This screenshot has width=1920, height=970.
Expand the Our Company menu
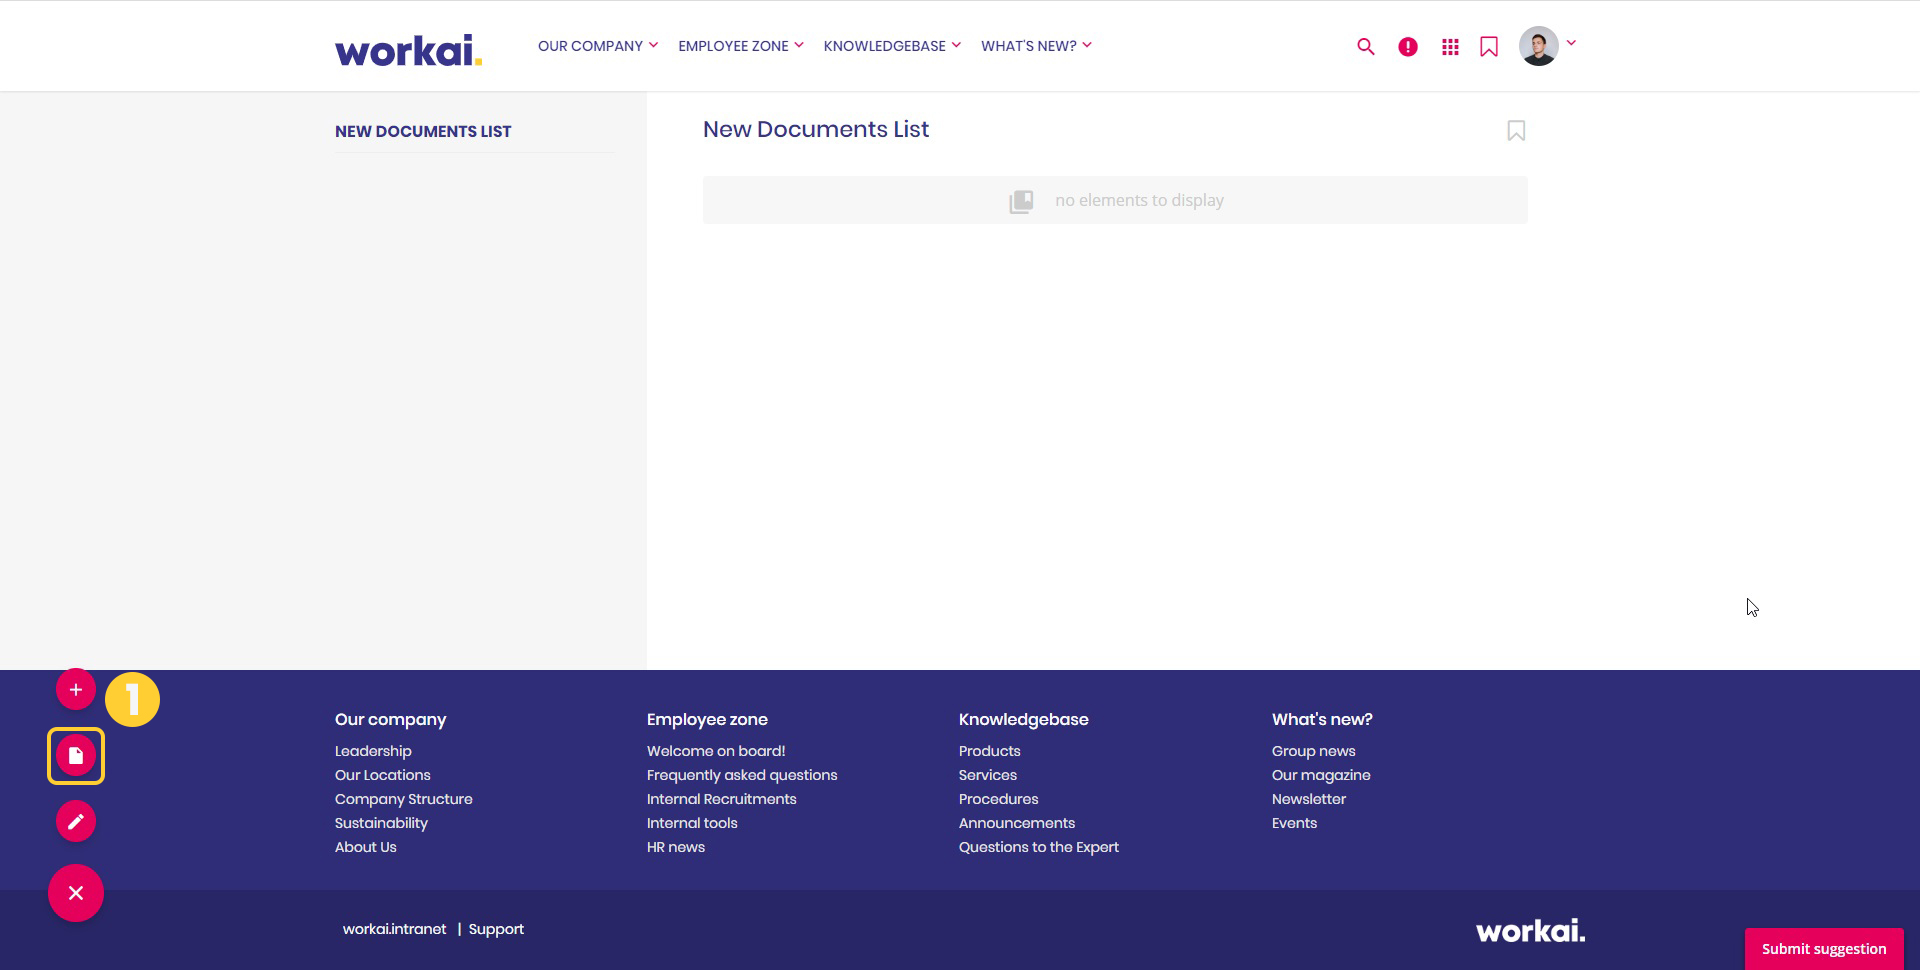(x=598, y=46)
